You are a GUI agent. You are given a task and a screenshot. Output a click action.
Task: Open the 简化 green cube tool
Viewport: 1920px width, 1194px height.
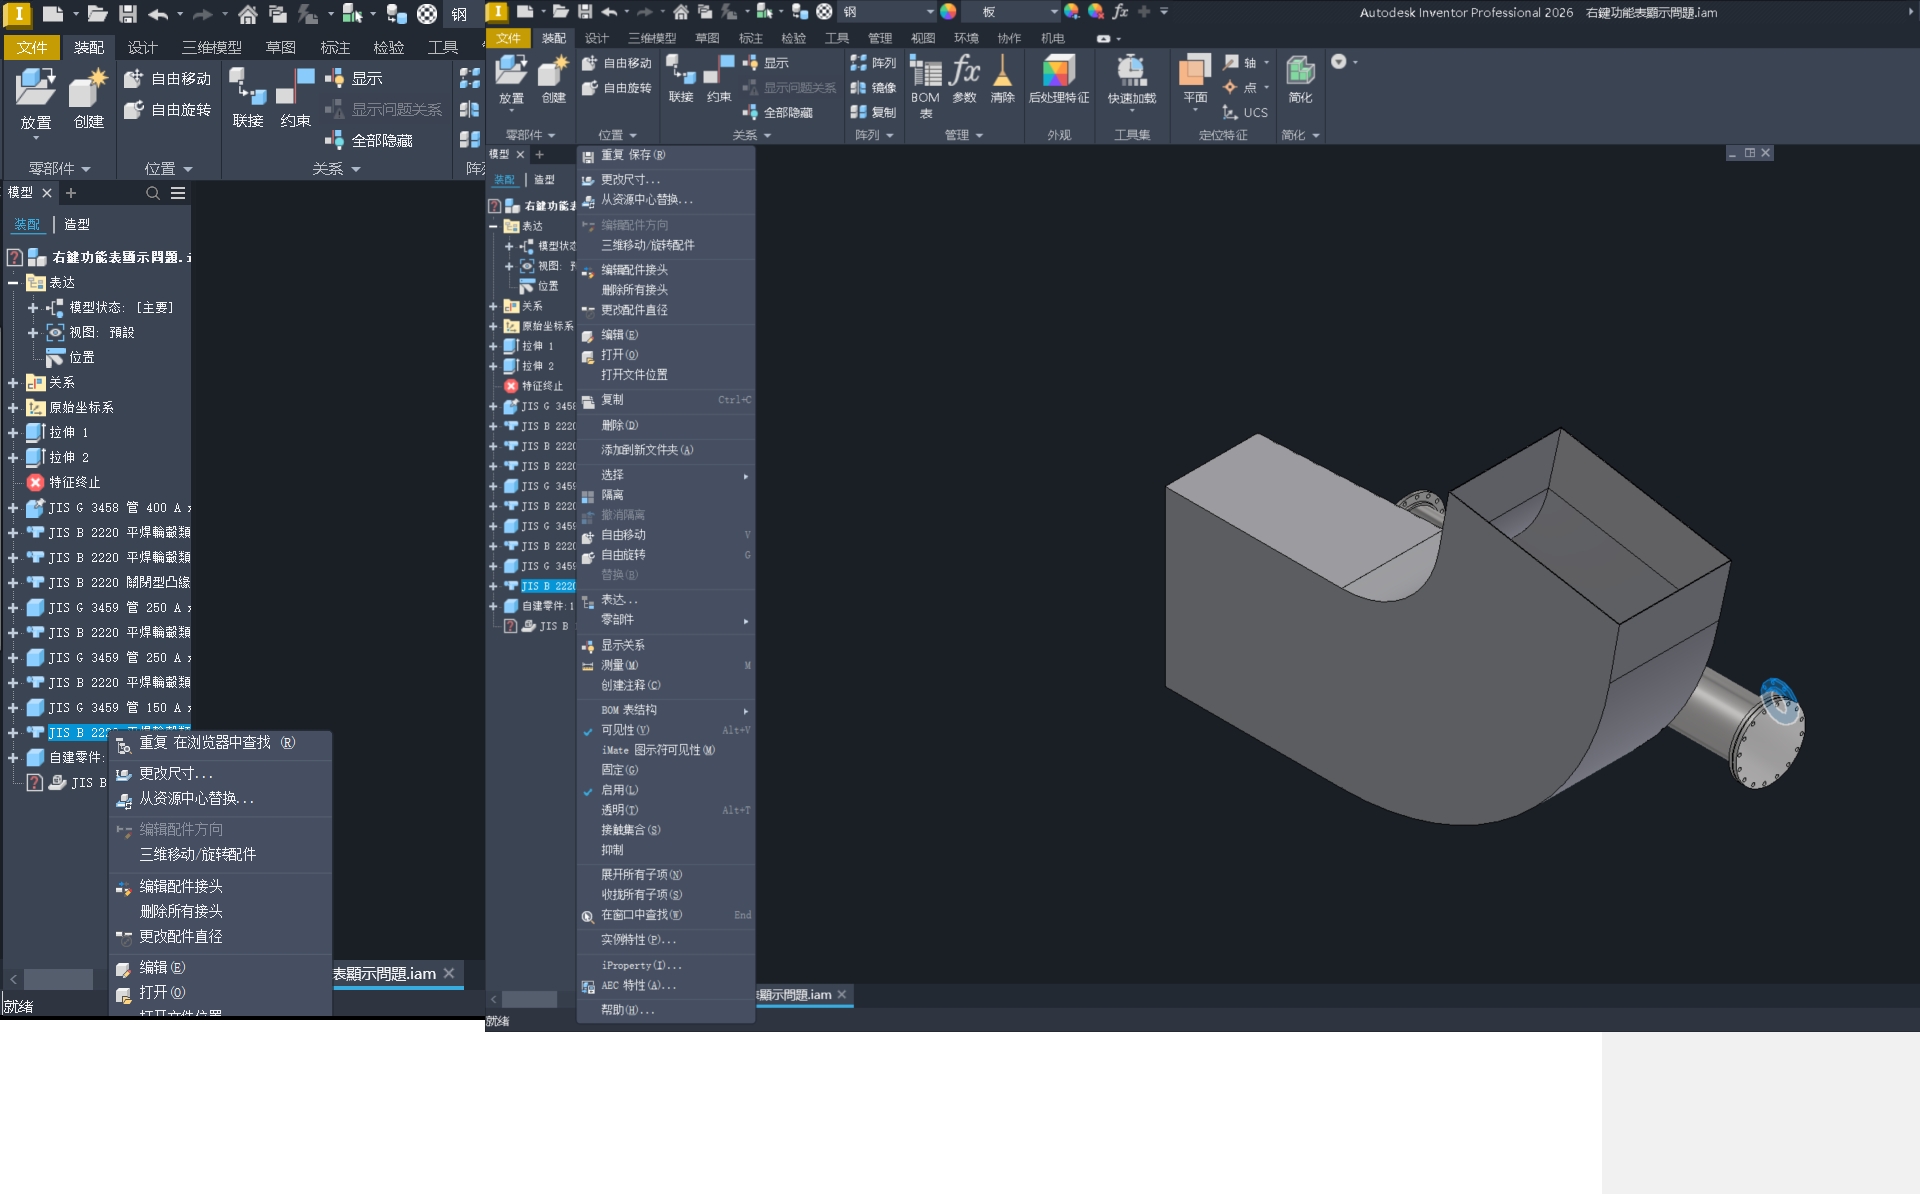[x=1300, y=79]
